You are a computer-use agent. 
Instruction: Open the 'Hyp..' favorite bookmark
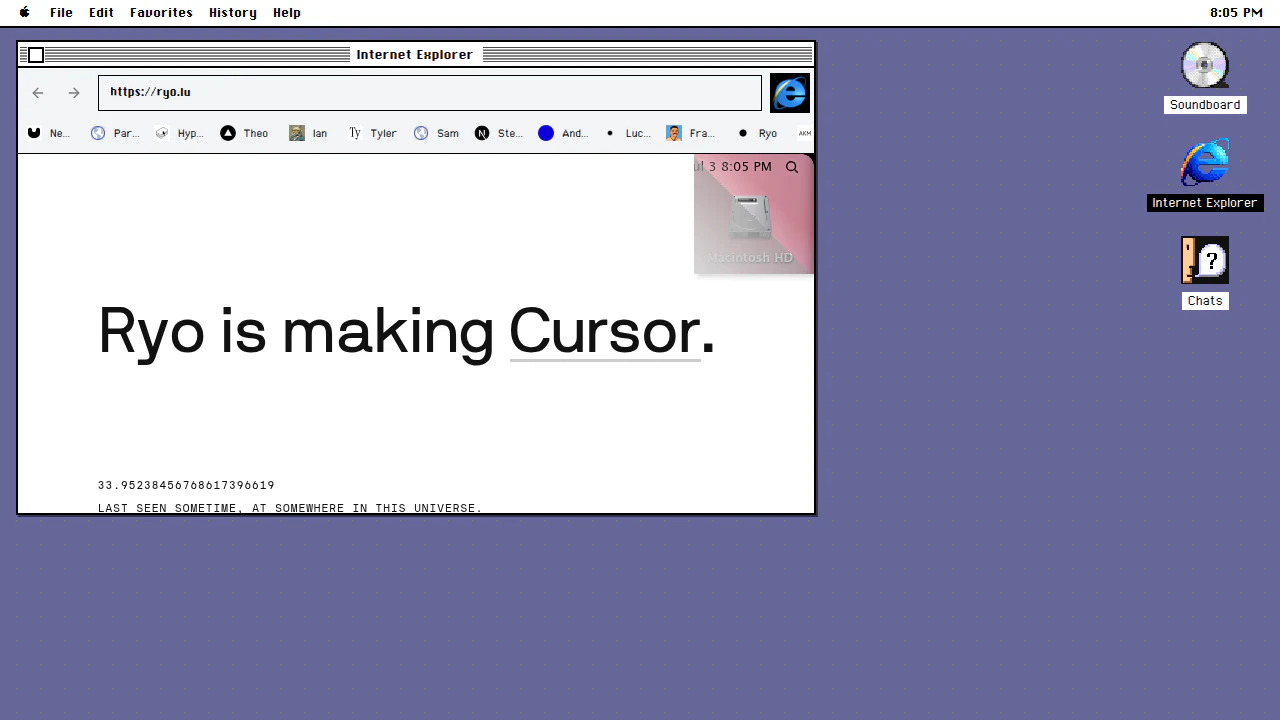[179, 133]
